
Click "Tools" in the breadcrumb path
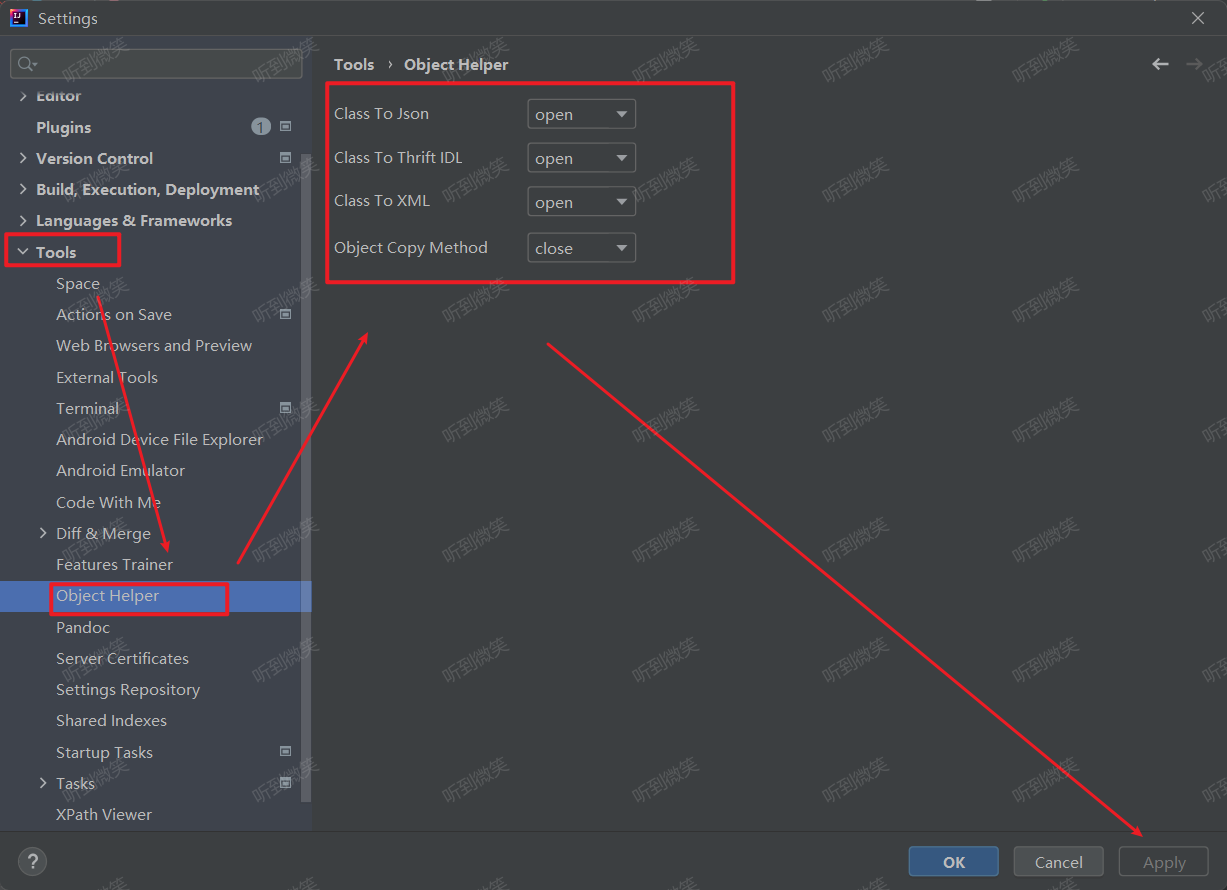(354, 63)
